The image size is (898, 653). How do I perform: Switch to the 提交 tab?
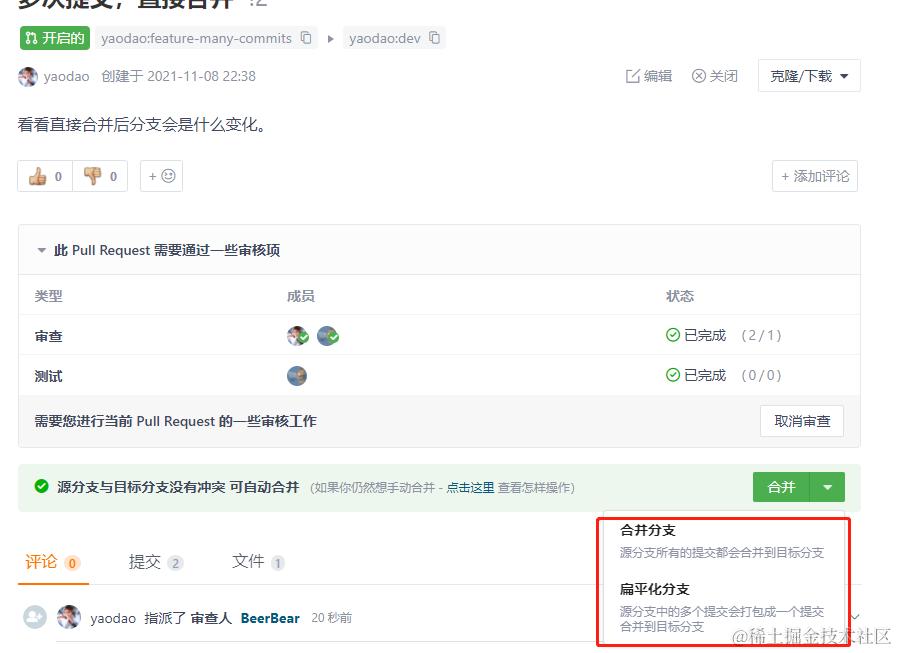(146, 562)
